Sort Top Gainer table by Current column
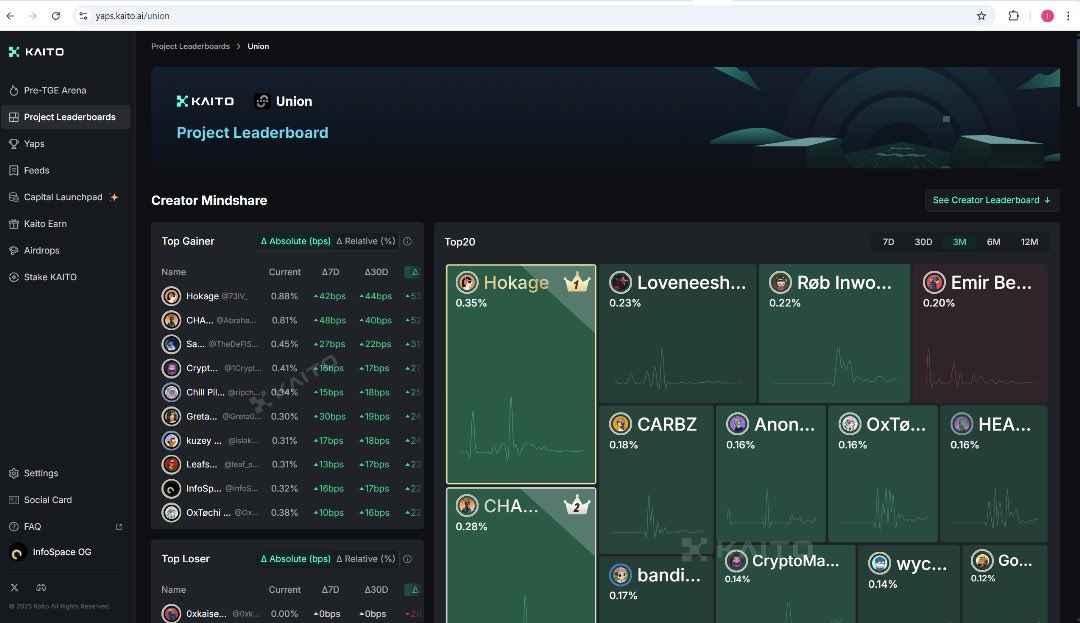Screen dimensions: 1080x623 point(284,272)
